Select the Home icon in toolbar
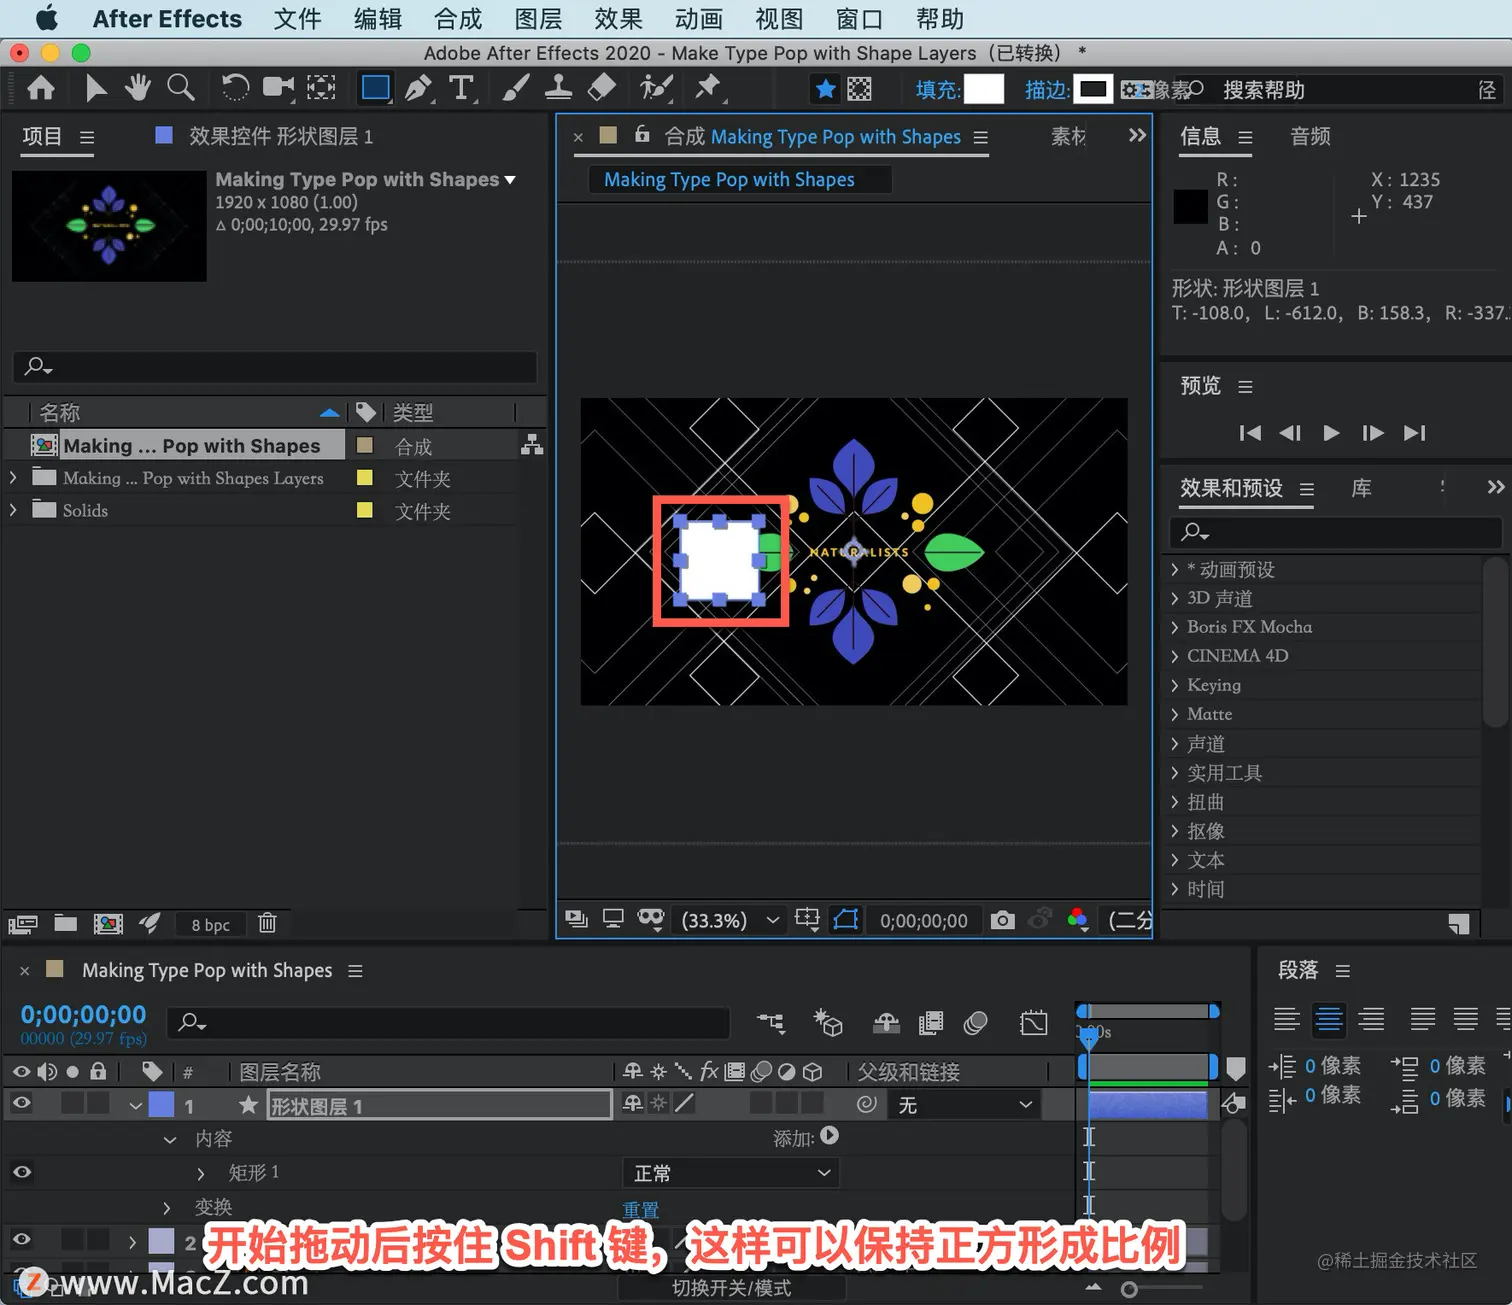This screenshot has width=1512, height=1305. click(x=41, y=89)
